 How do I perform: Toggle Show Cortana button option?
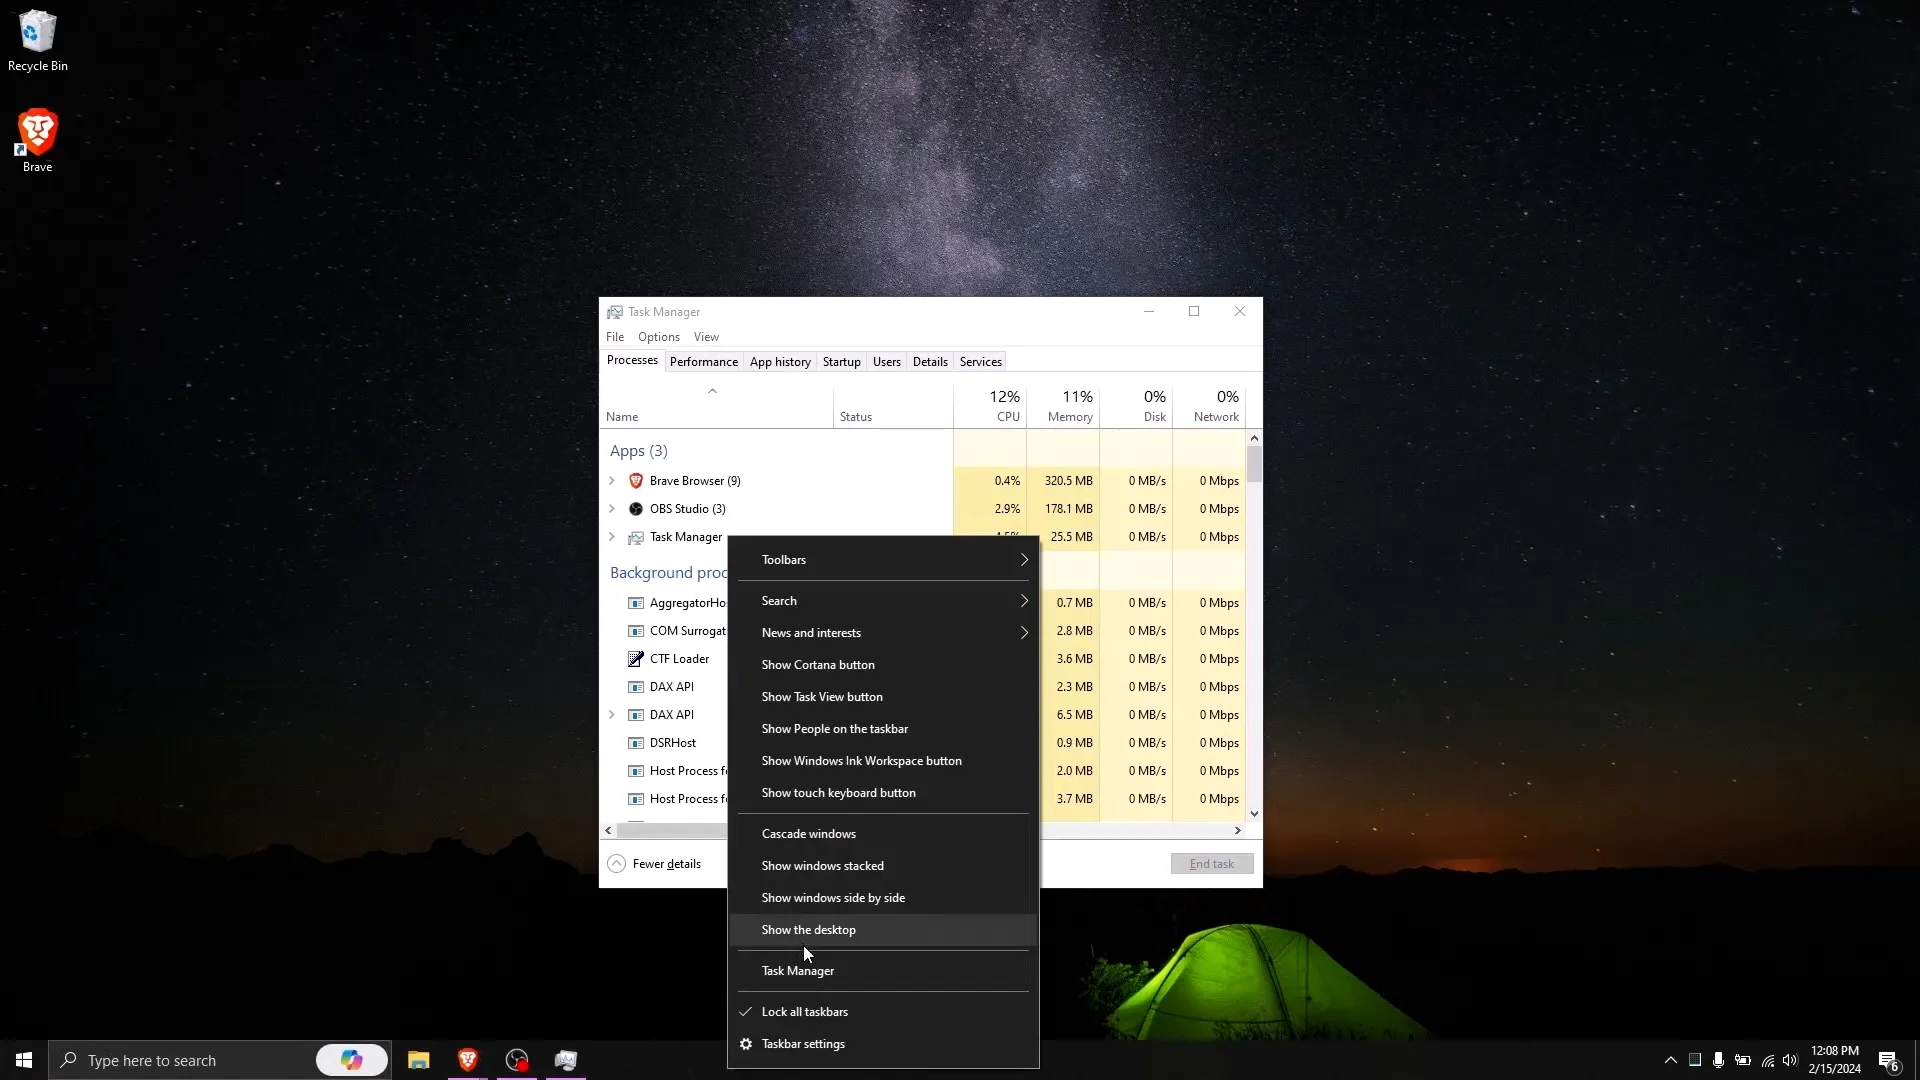pos(817,665)
